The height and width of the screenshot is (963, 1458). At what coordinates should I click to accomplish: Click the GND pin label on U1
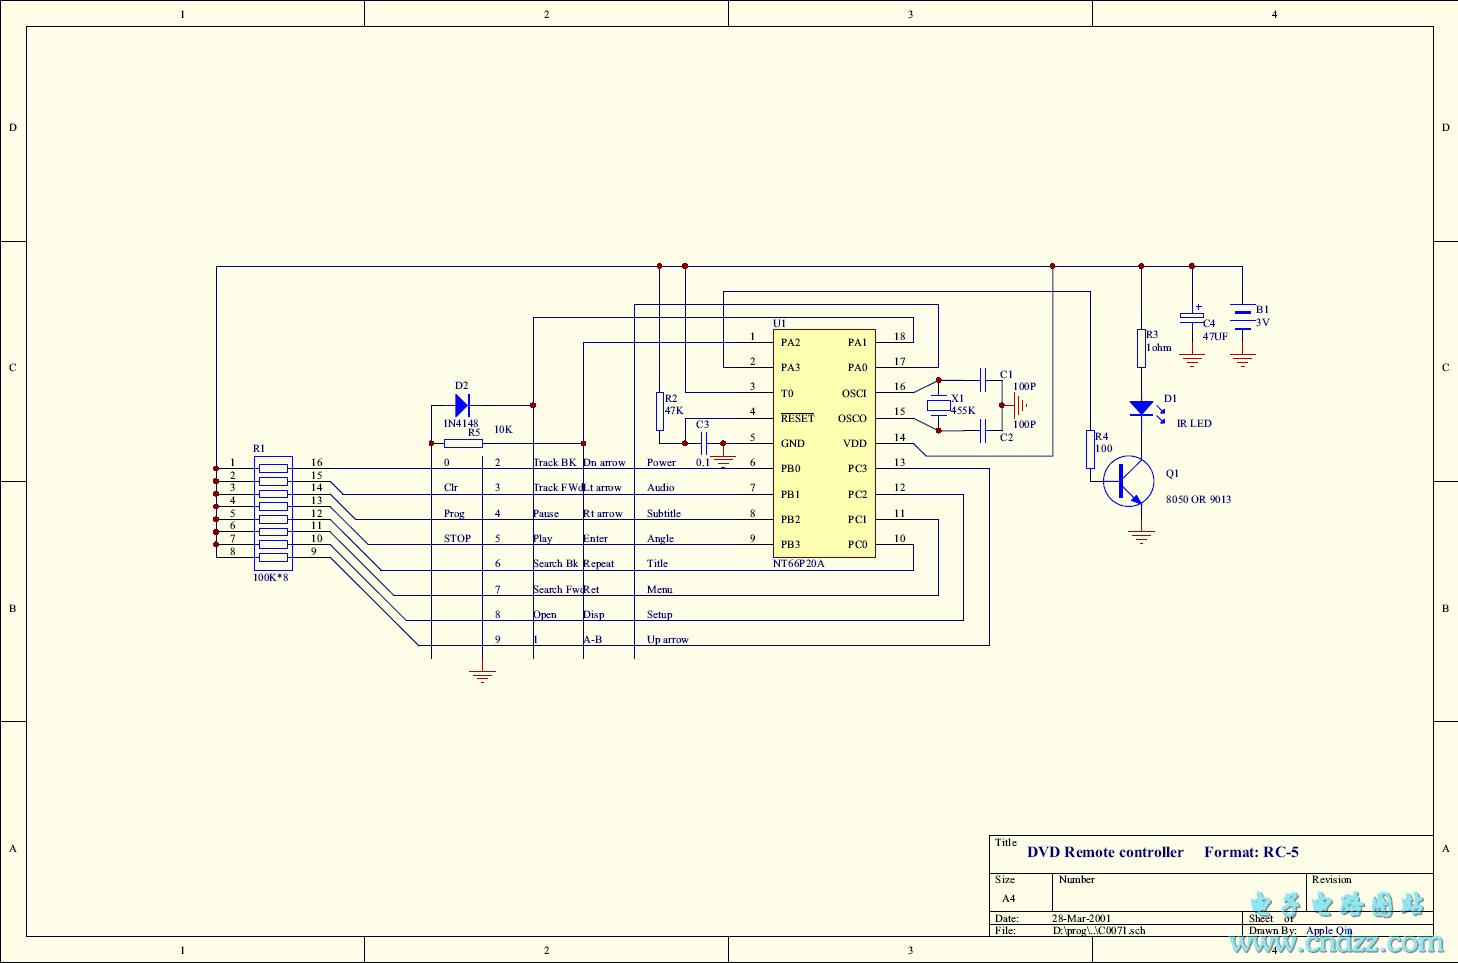pyautogui.click(x=792, y=443)
